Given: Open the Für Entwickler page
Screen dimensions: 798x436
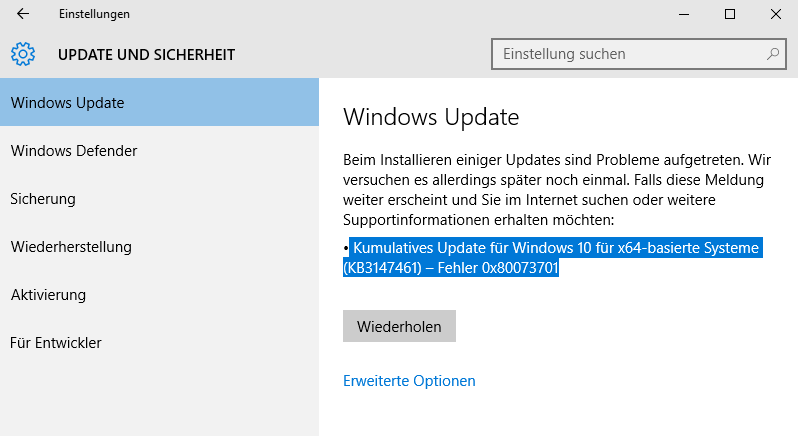Looking at the screenshot, I should [159, 342].
